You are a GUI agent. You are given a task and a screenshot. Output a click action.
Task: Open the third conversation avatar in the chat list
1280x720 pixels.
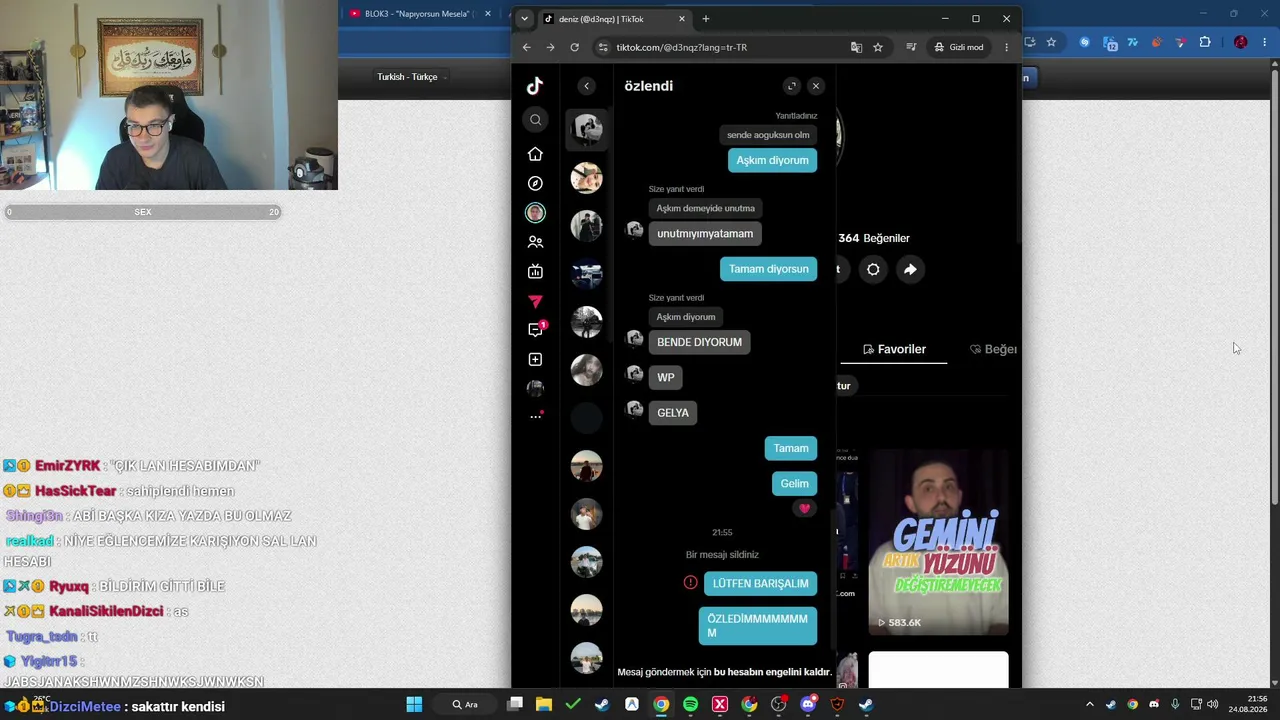[587, 225]
